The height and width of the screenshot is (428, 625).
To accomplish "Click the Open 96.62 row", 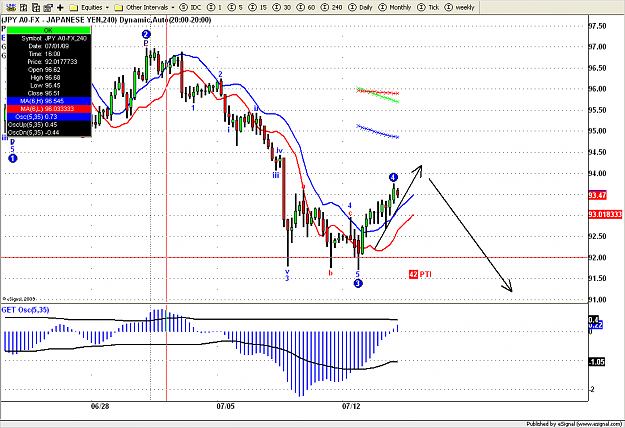I will click(x=48, y=70).
